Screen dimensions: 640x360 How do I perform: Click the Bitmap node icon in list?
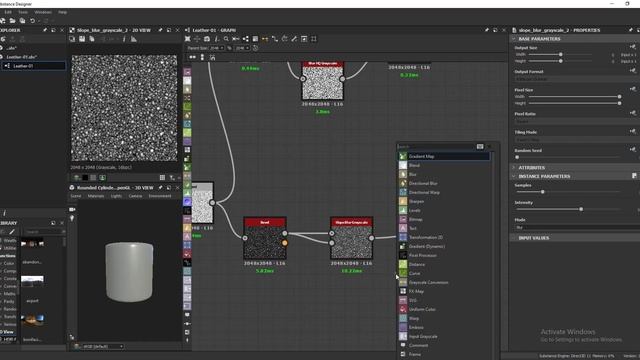point(403,219)
